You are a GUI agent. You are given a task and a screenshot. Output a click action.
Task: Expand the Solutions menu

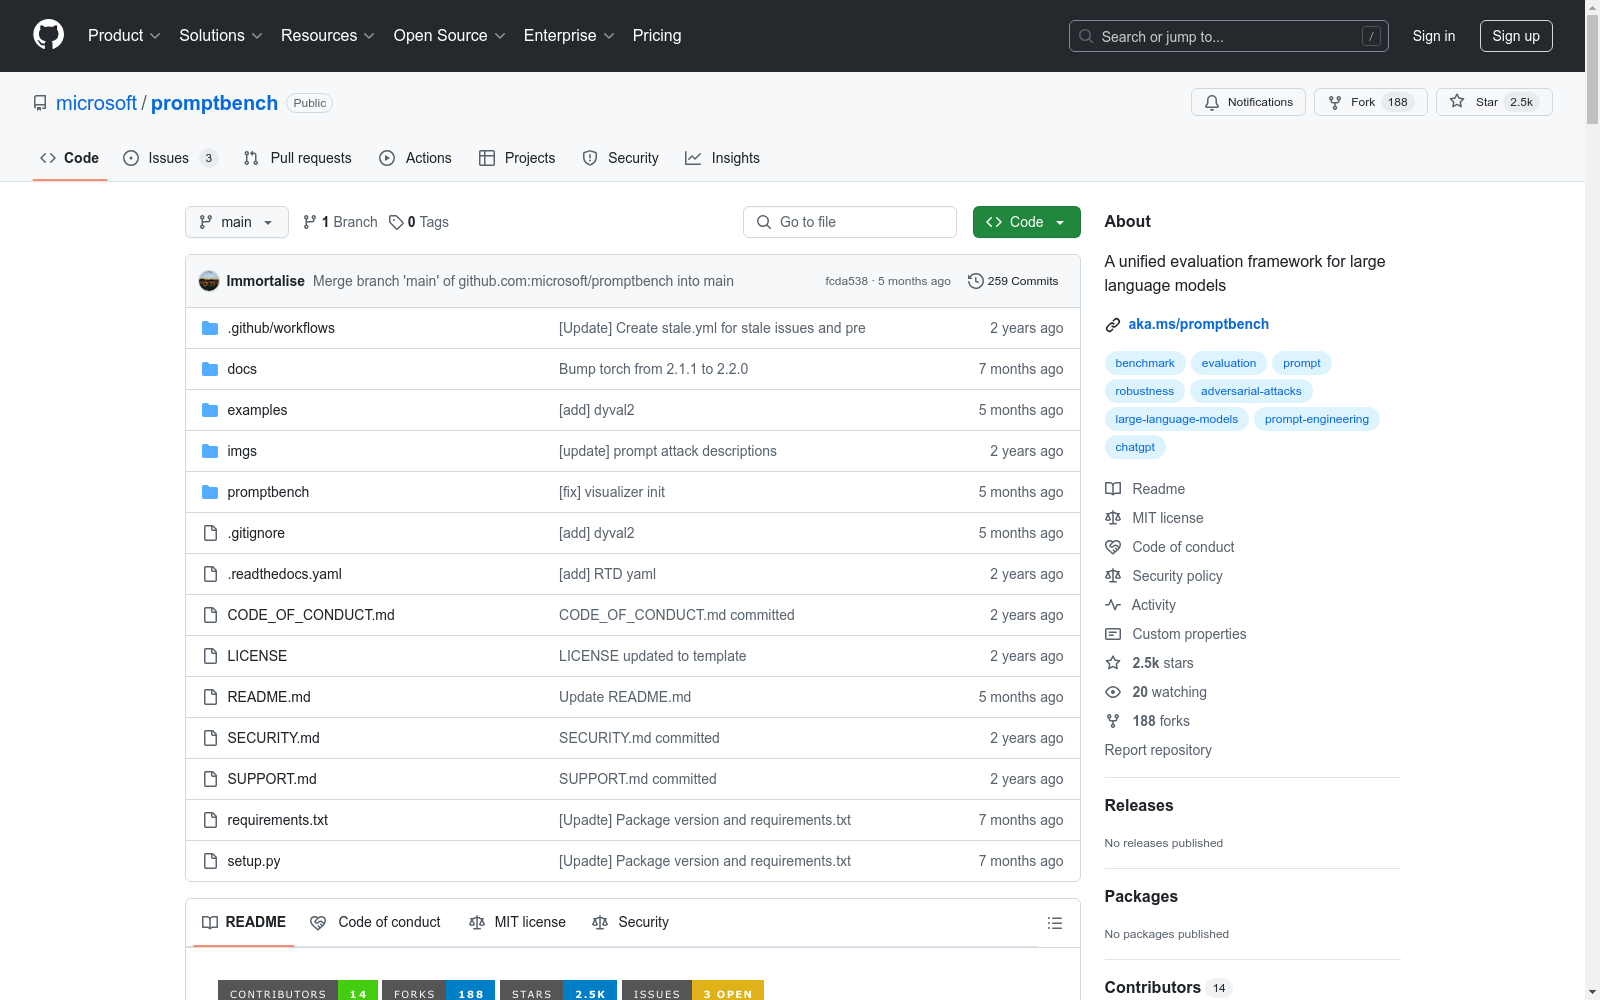coord(221,35)
